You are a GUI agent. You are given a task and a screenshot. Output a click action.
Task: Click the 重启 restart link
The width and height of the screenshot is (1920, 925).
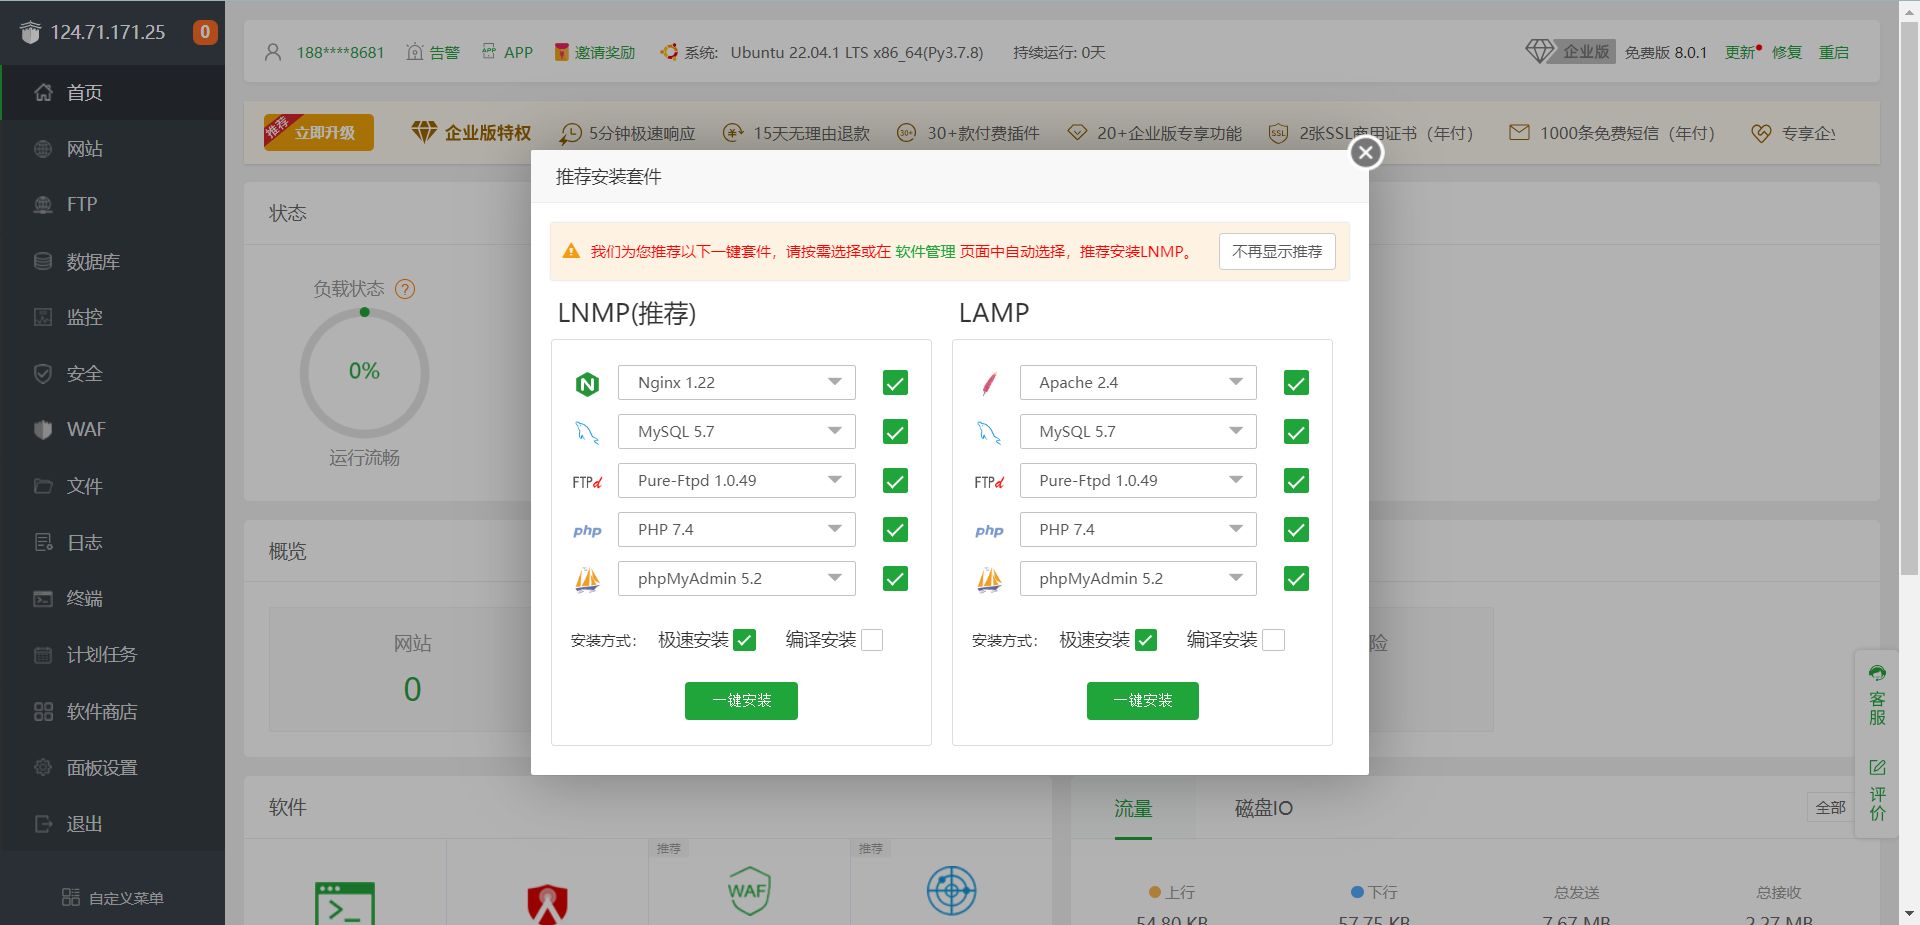(1833, 52)
